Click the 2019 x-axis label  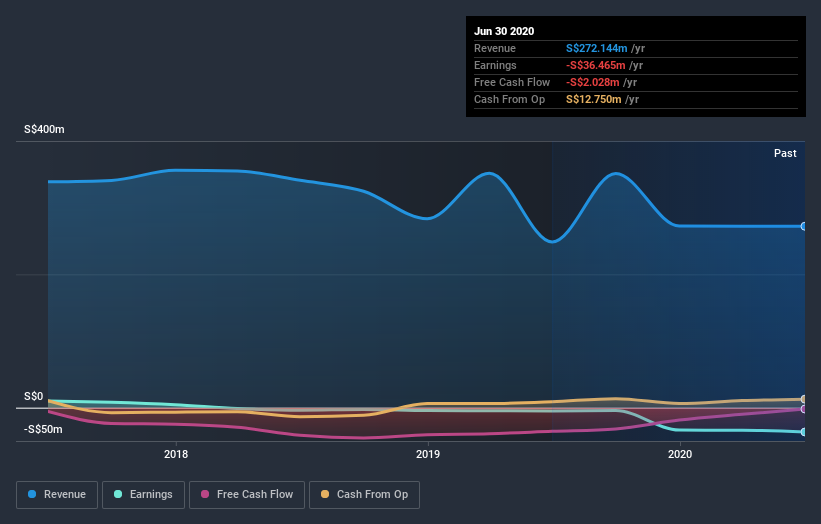click(428, 454)
